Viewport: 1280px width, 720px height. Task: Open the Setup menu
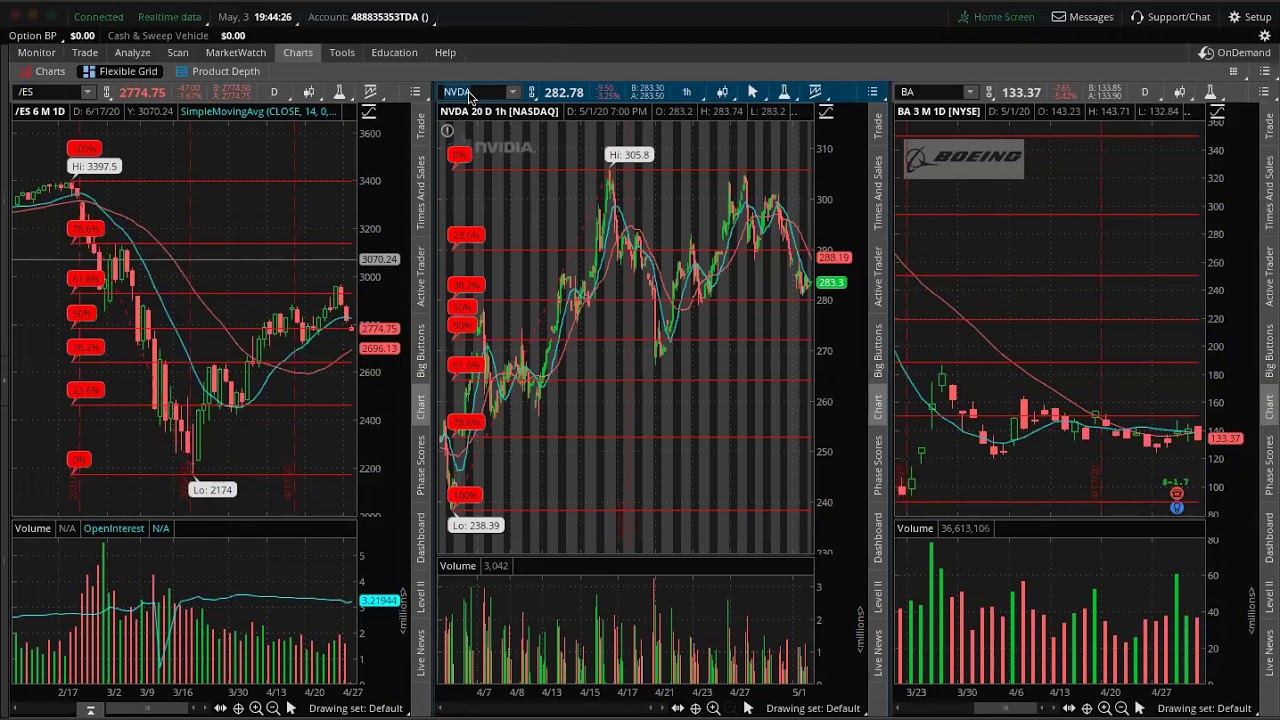pyautogui.click(x=1250, y=17)
